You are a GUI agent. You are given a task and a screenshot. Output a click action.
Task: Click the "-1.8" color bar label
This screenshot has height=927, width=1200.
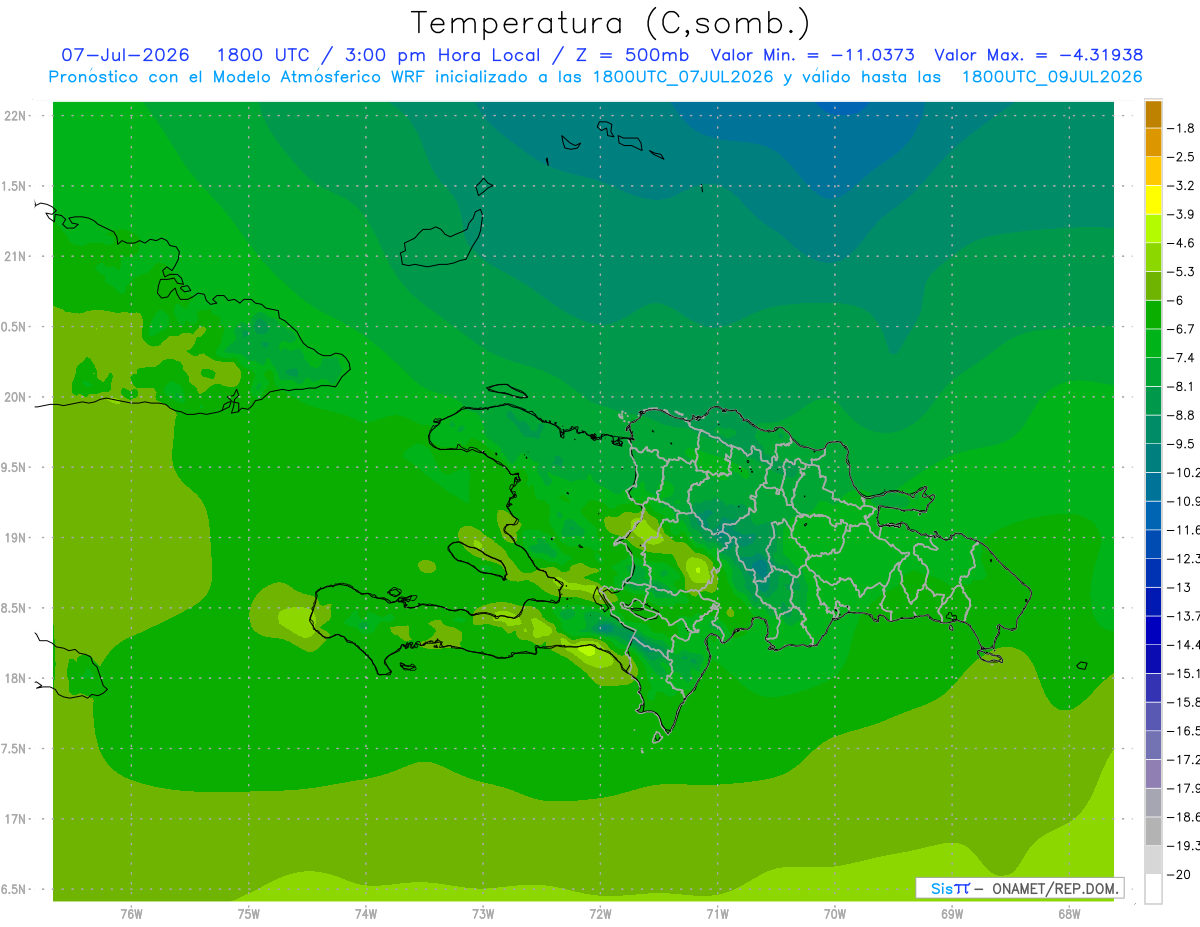click(1181, 128)
